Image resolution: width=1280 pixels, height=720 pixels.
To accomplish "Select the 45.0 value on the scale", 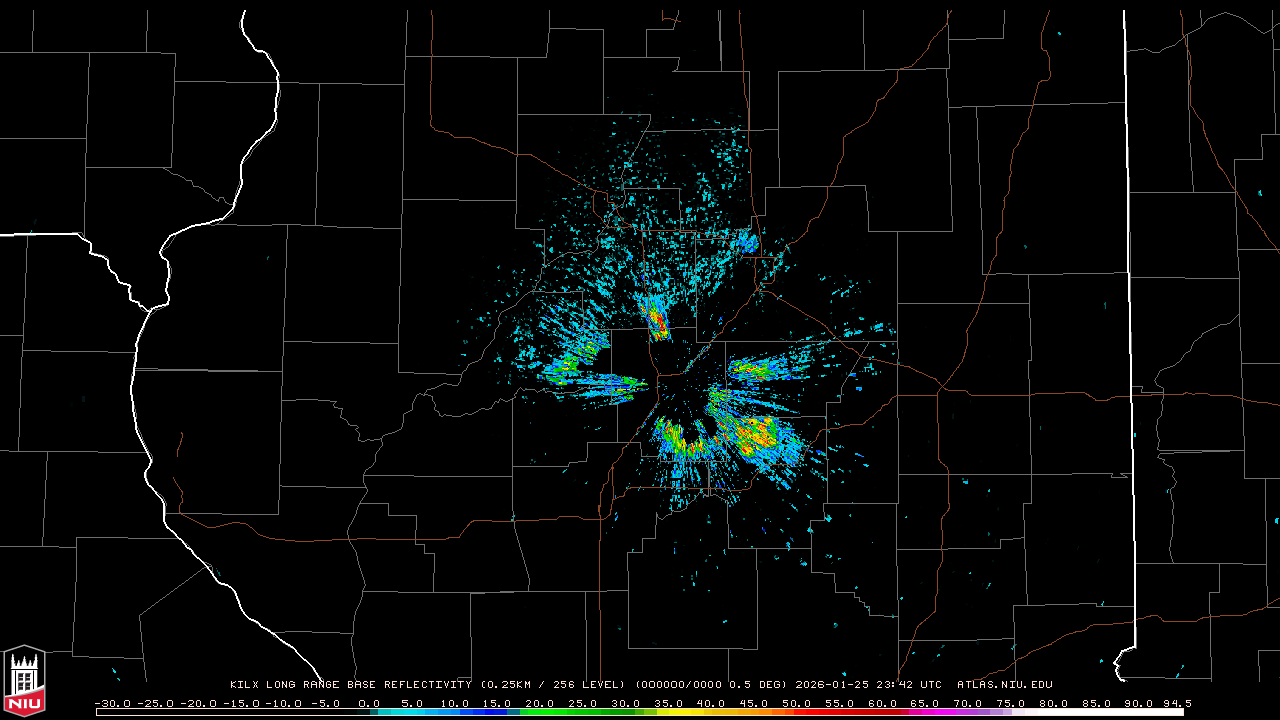I will pos(755,703).
